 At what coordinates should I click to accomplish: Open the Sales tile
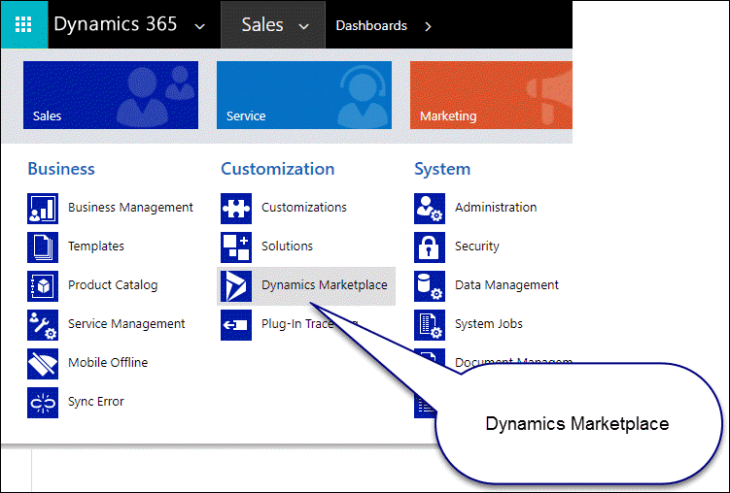click(x=111, y=95)
